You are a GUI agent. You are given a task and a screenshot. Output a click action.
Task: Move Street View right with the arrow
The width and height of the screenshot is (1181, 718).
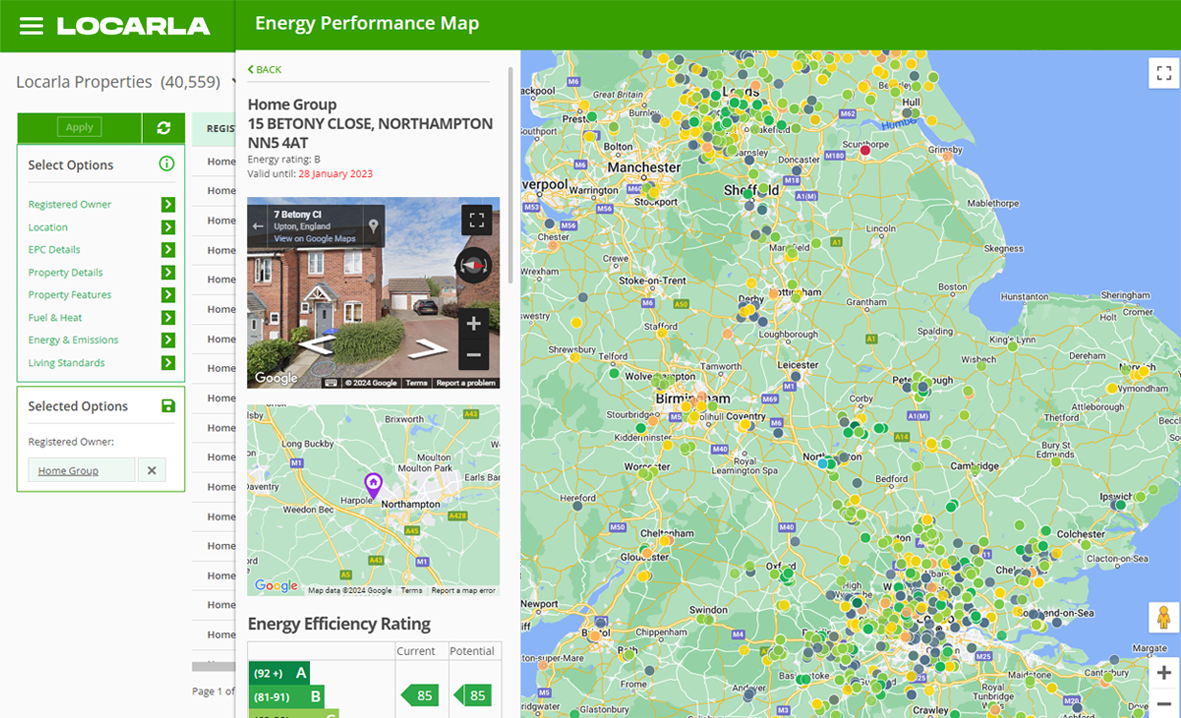(x=428, y=348)
